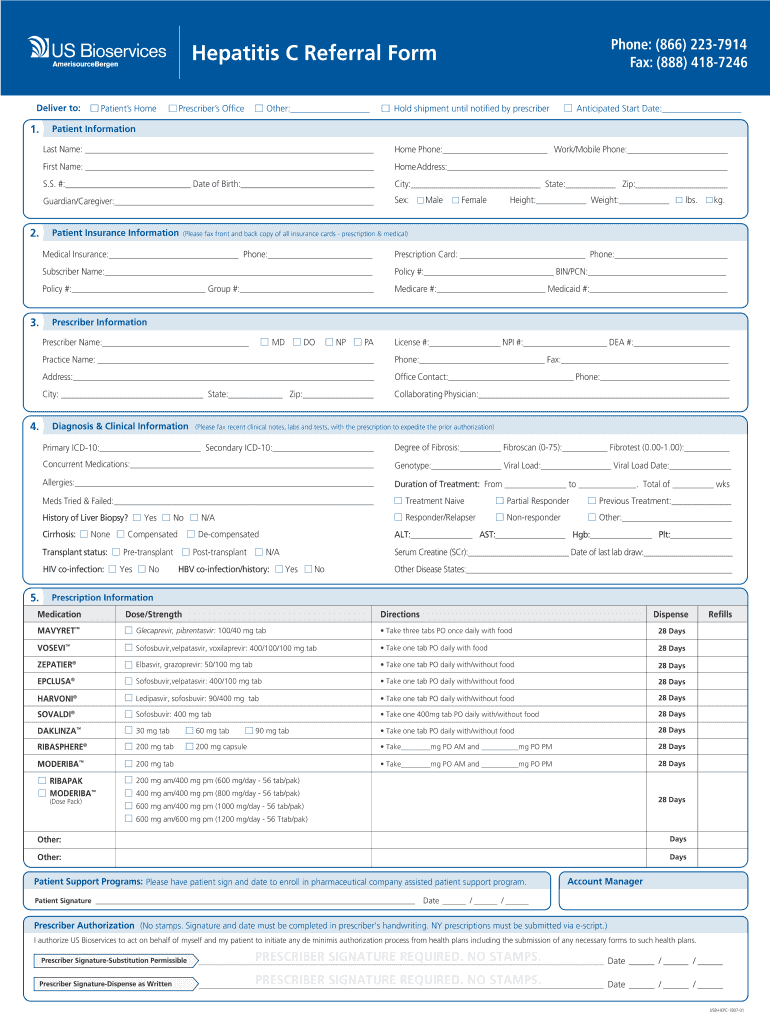Viewport: 770px width, 1024px height.
Task: Click the Date of Birth field
Action: click(308, 184)
